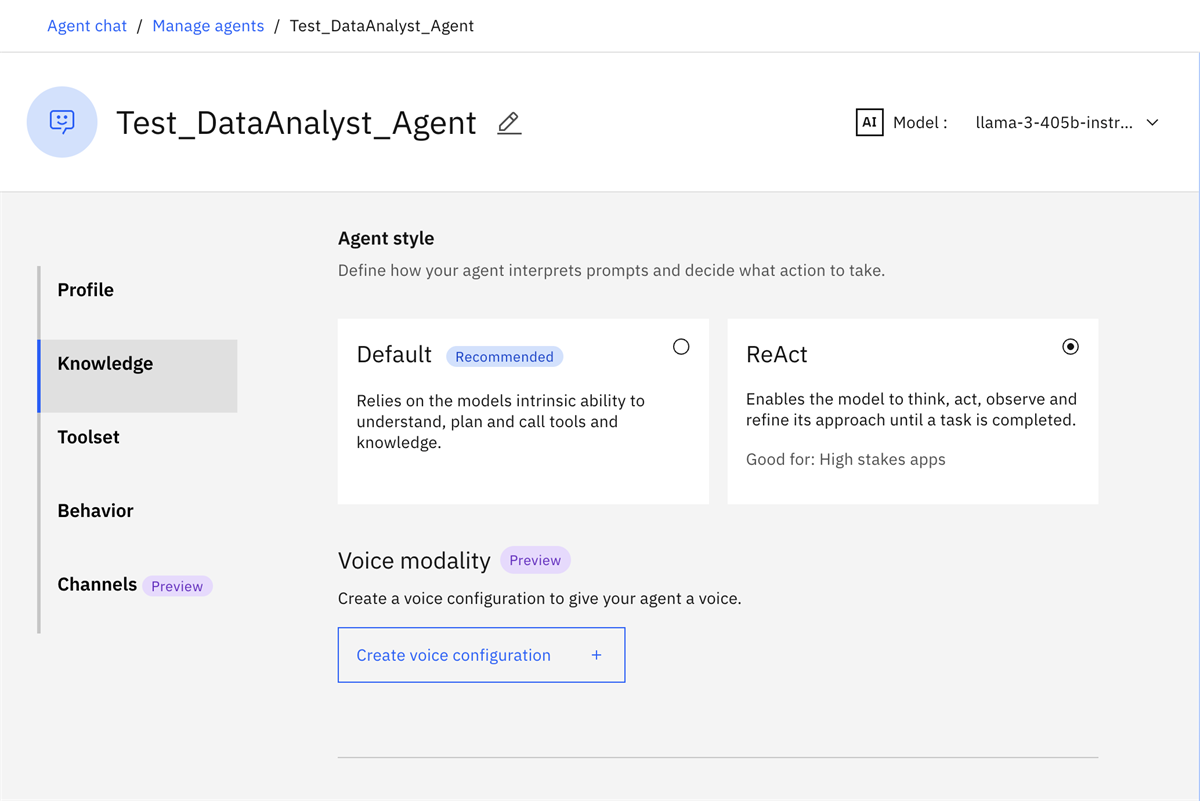Select the ReAct agent style radio

[1070, 347]
